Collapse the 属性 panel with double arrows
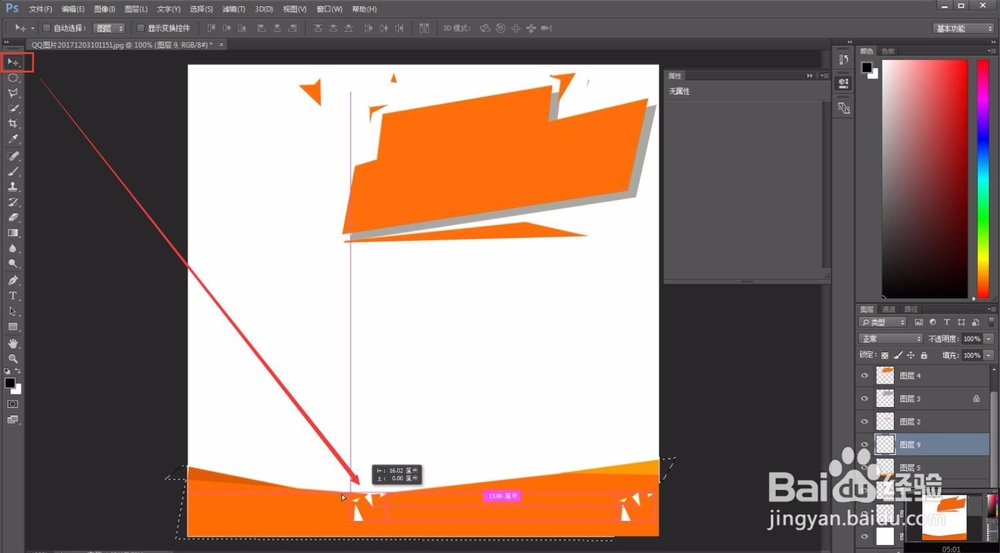This screenshot has width=1000, height=553. pos(810,76)
